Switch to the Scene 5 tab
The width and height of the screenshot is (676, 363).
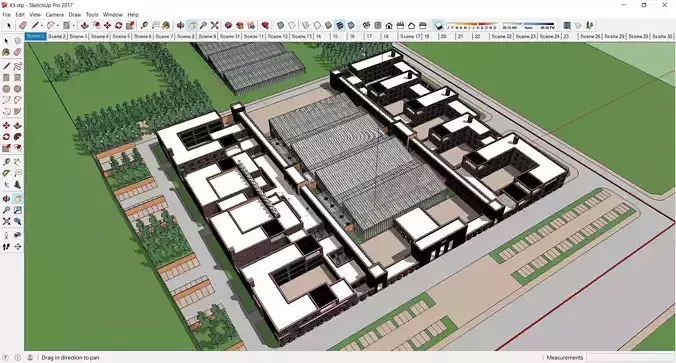click(x=121, y=37)
